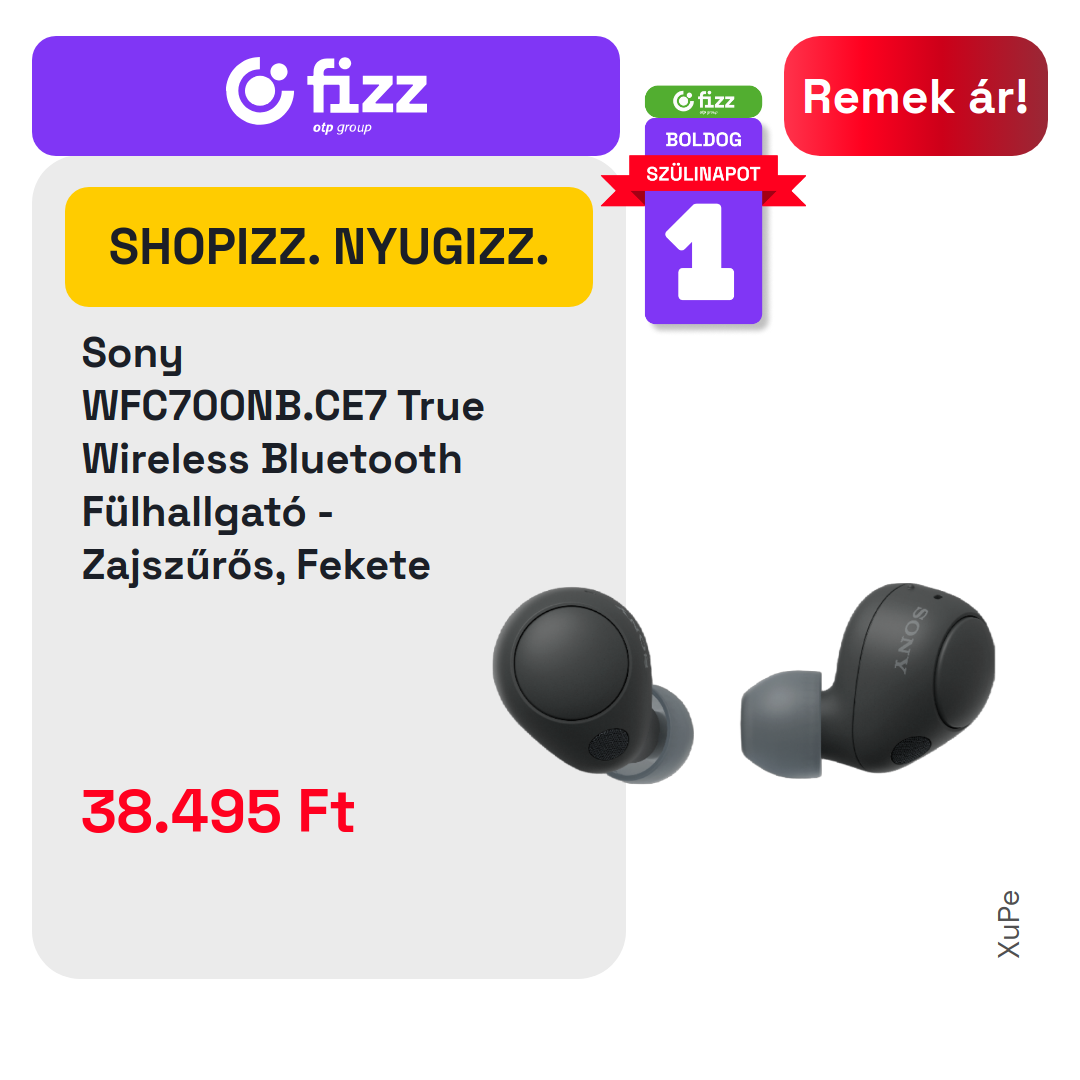Click the BOLDOG purple label
1080x1080 pixels.
pos(703,139)
